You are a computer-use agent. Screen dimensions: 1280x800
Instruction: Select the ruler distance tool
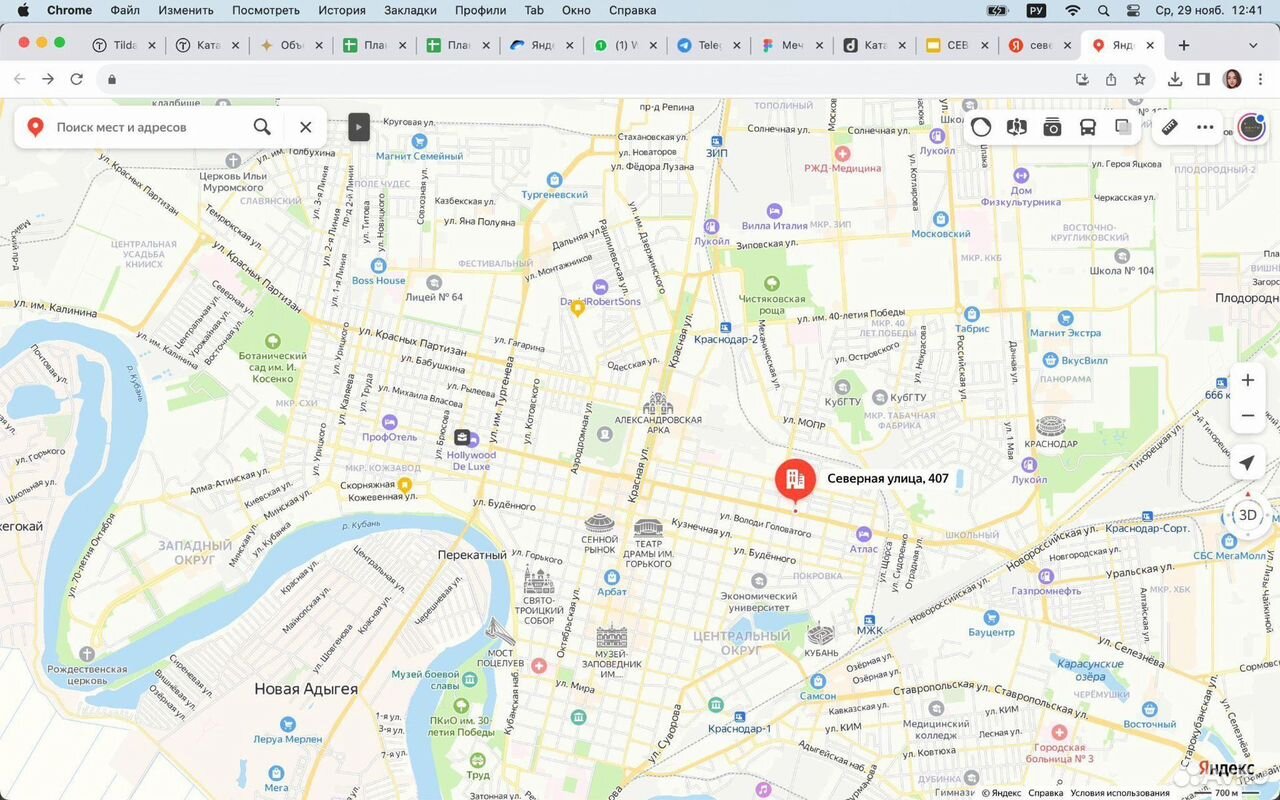click(x=1169, y=127)
